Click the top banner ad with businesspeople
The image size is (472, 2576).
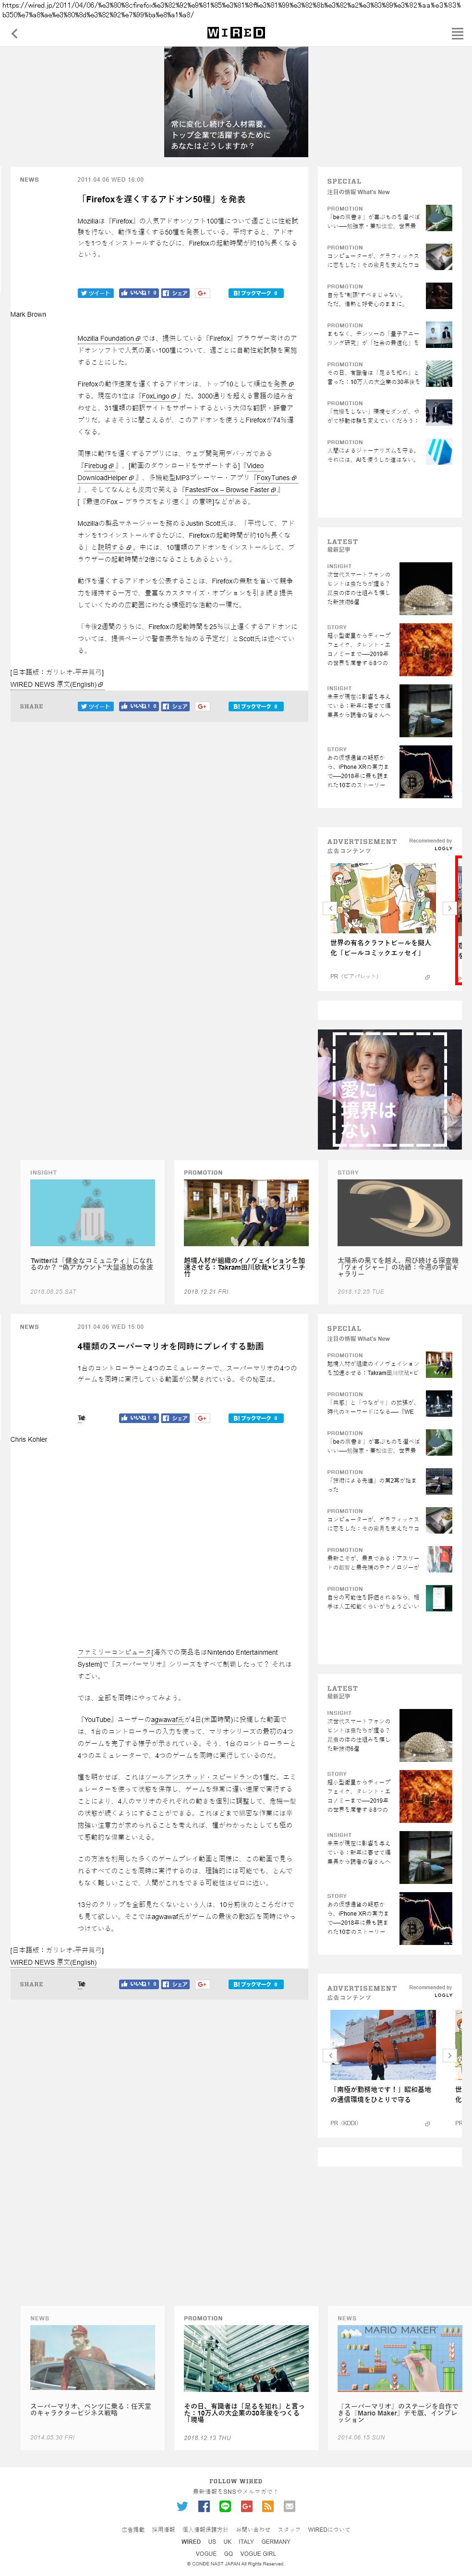pos(236,102)
